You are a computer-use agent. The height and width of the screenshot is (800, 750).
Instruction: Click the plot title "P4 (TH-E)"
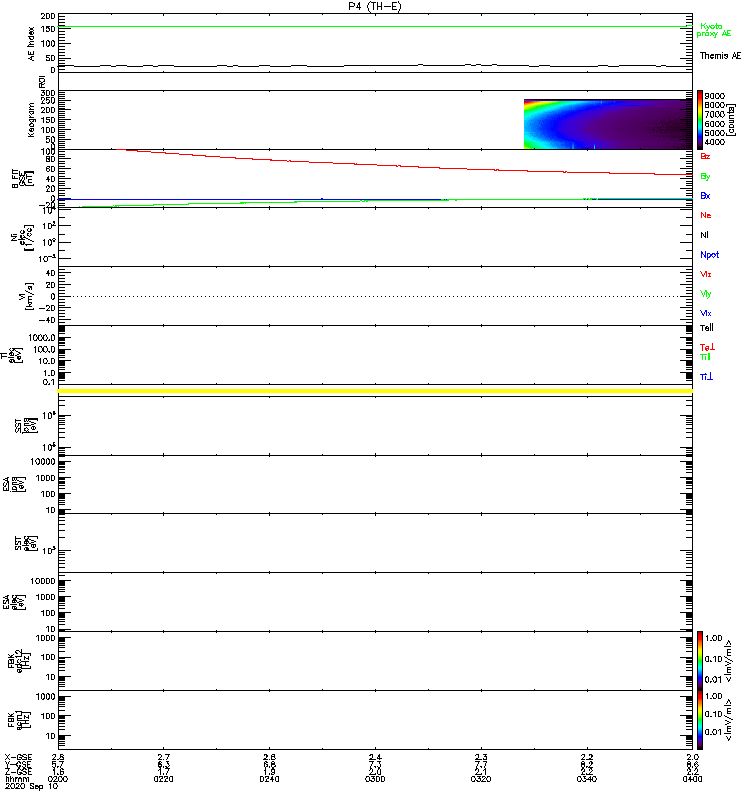coord(374,6)
